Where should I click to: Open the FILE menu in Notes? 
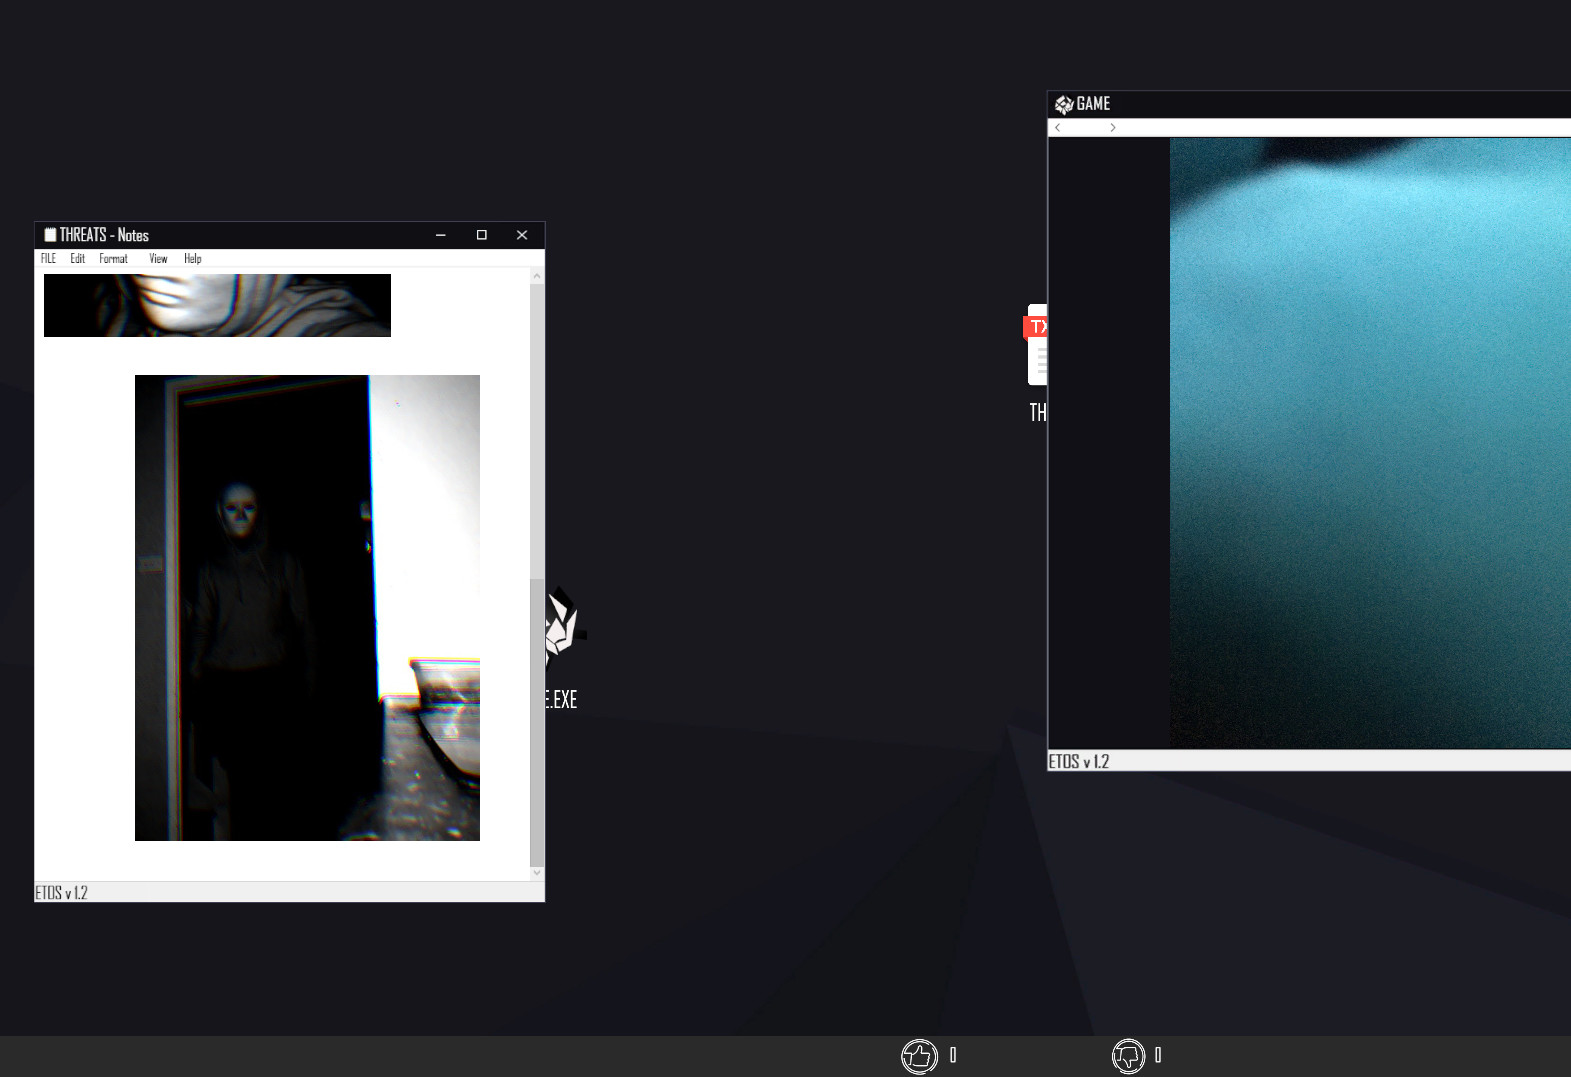(x=48, y=259)
